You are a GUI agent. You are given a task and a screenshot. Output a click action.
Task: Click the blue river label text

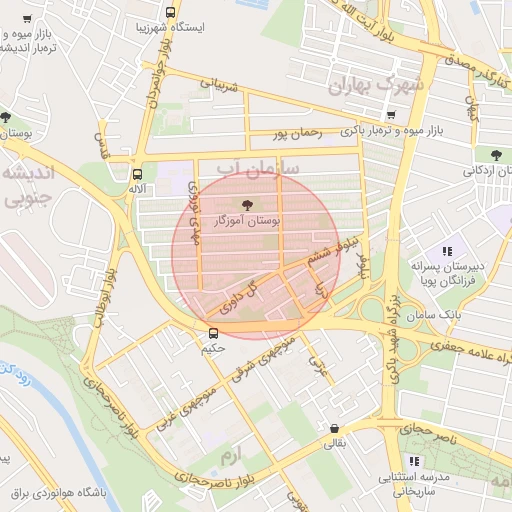(16, 374)
